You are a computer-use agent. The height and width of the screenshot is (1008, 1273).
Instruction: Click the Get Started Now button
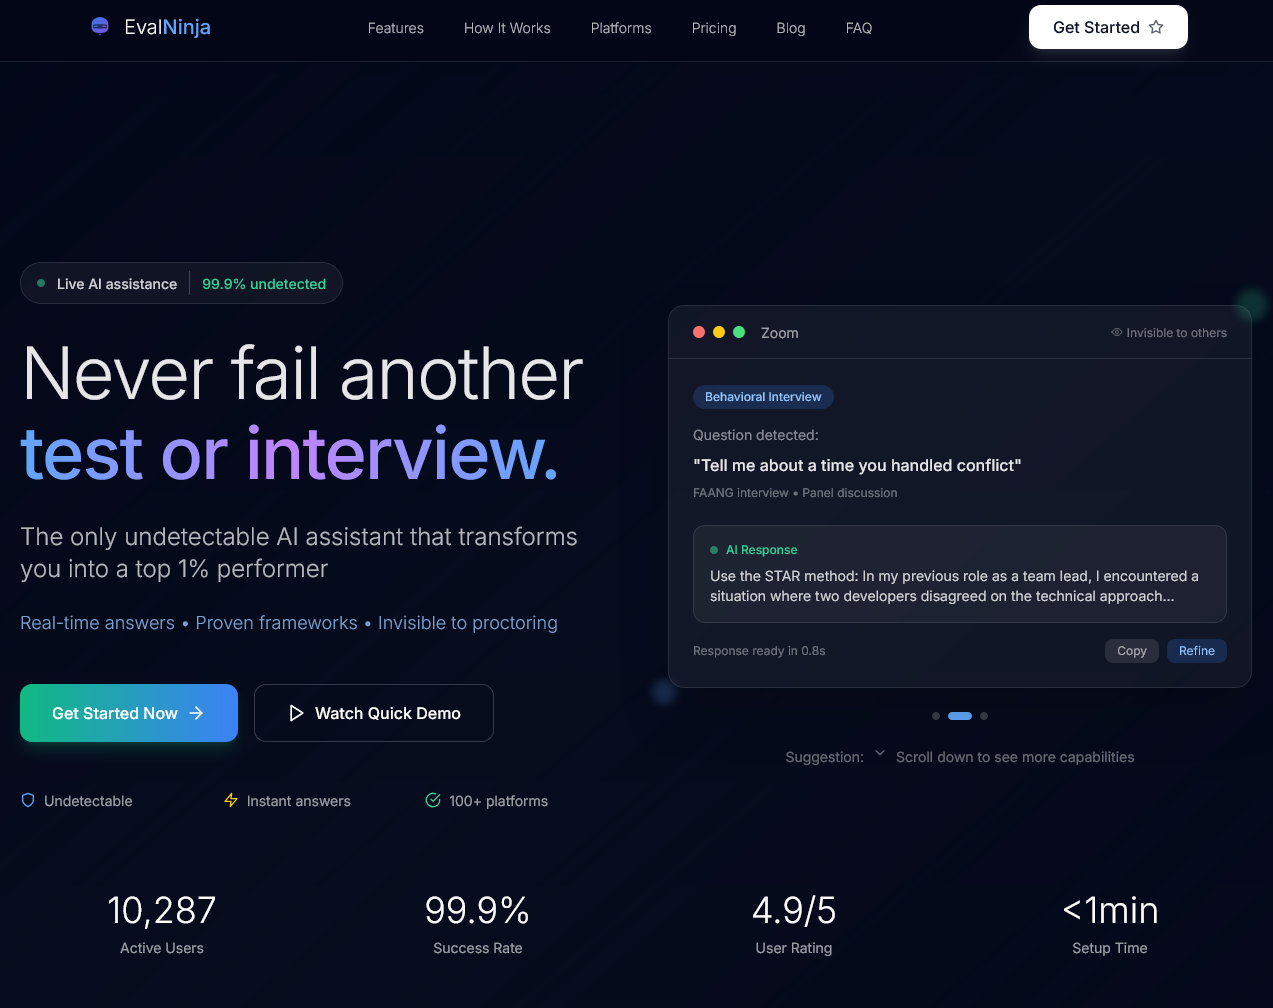tap(129, 713)
